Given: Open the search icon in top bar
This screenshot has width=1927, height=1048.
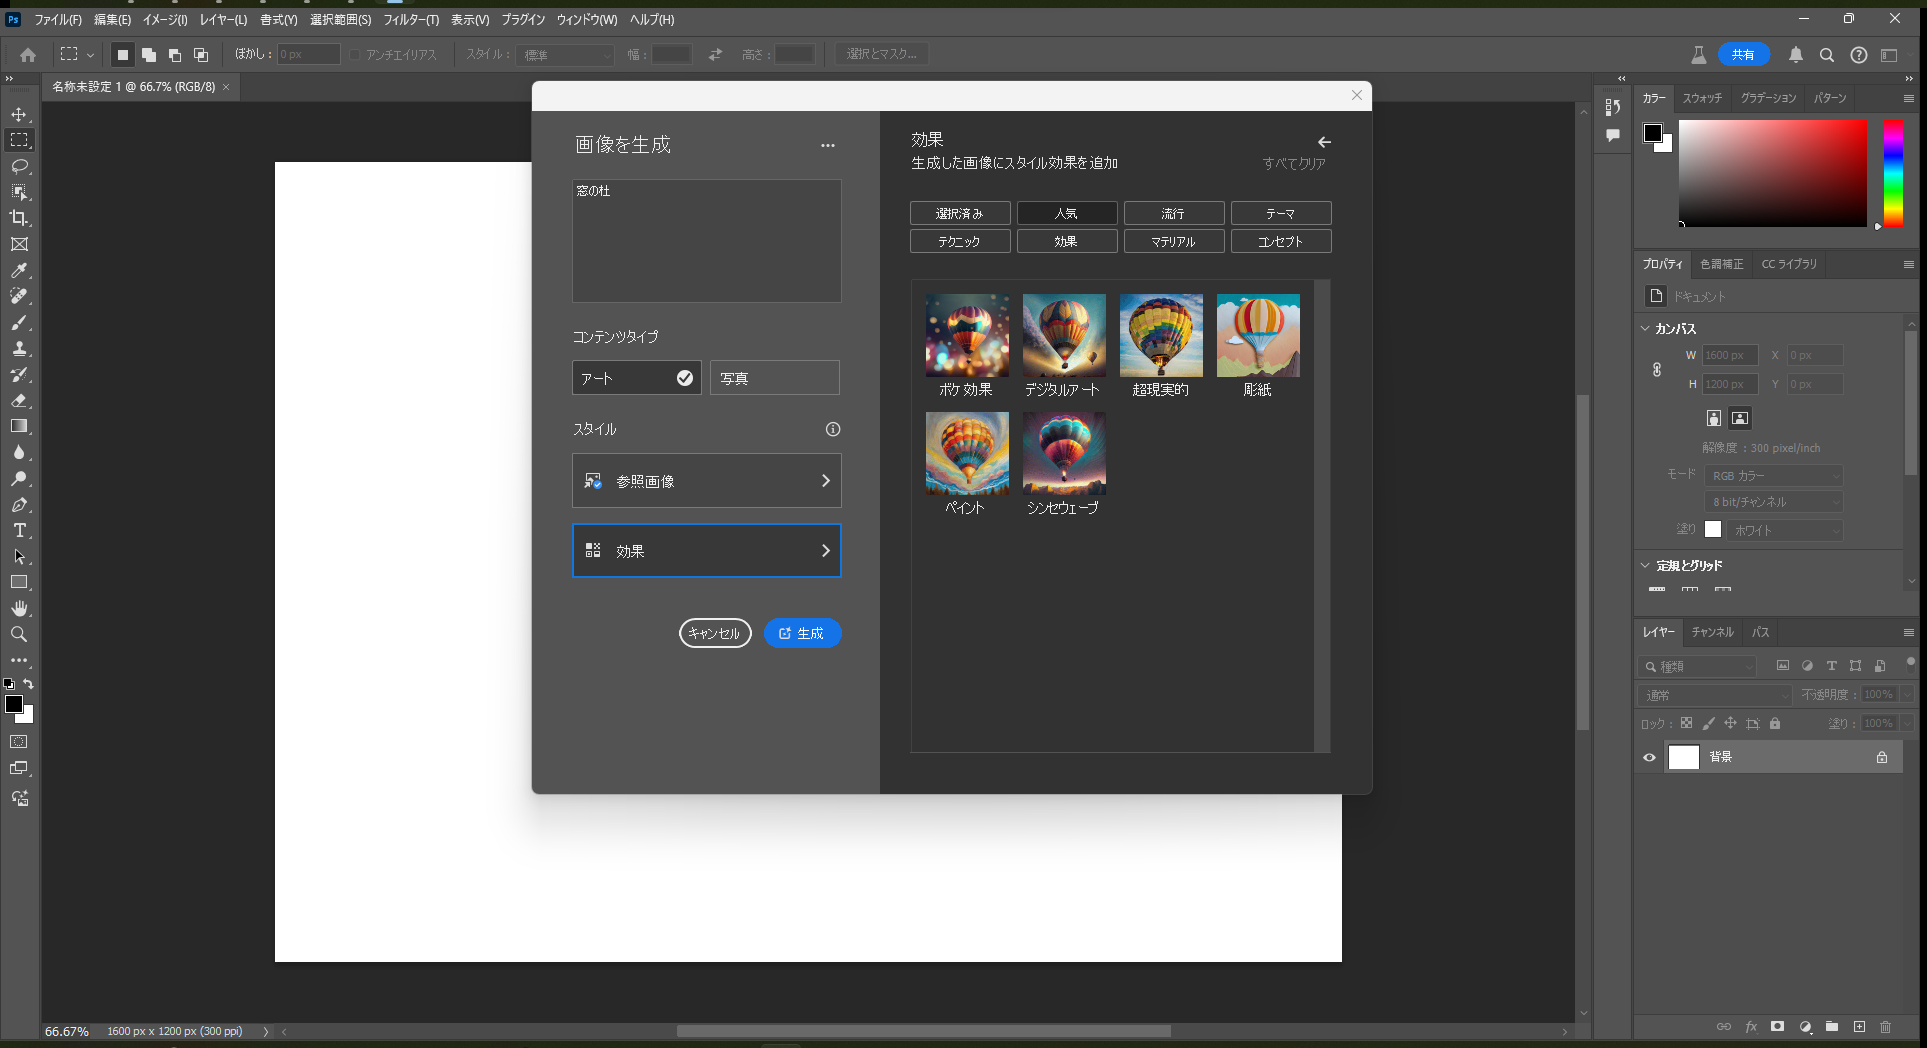Looking at the screenshot, I should click(x=1827, y=55).
